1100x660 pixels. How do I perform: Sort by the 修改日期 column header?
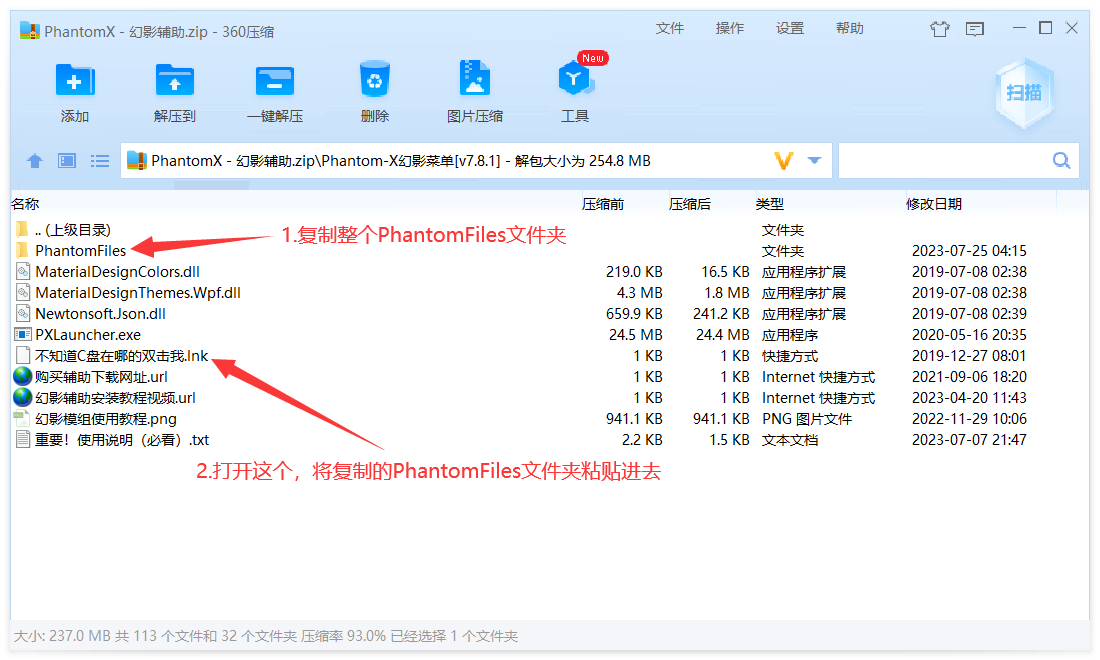click(x=934, y=204)
